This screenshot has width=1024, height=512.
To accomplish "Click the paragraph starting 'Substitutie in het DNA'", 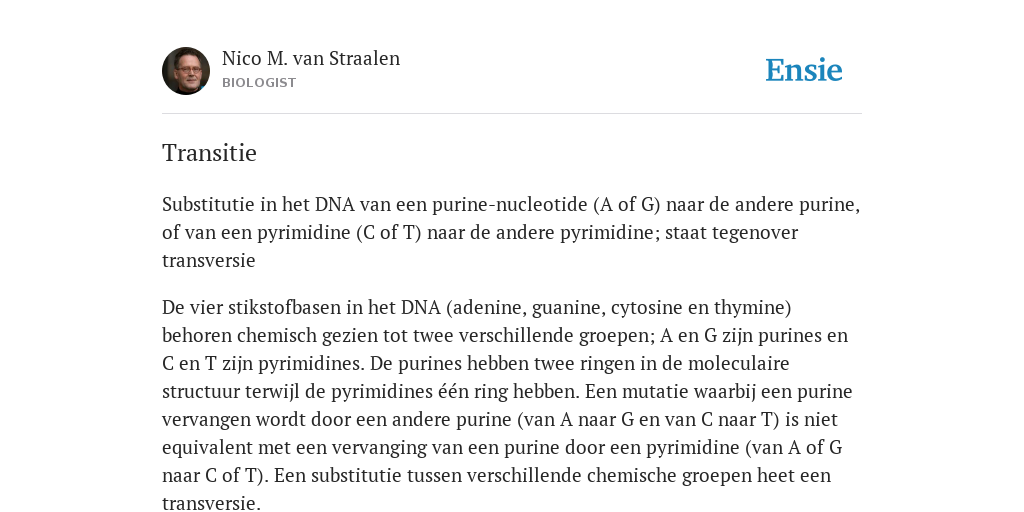I will [x=511, y=232].
